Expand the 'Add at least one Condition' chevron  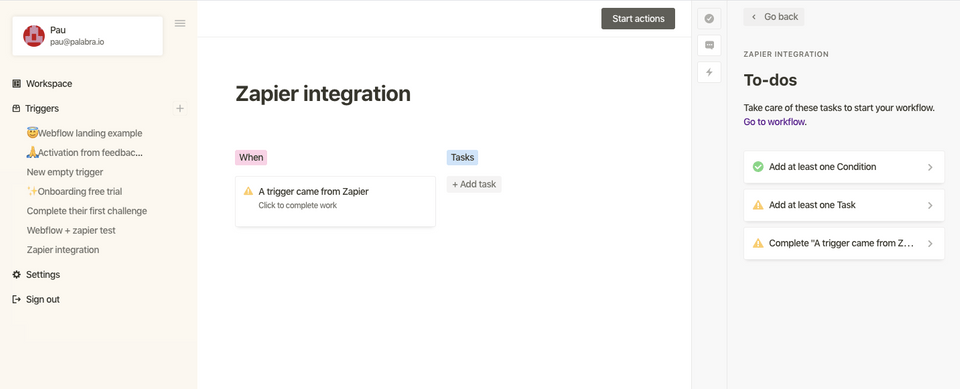click(930, 167)
